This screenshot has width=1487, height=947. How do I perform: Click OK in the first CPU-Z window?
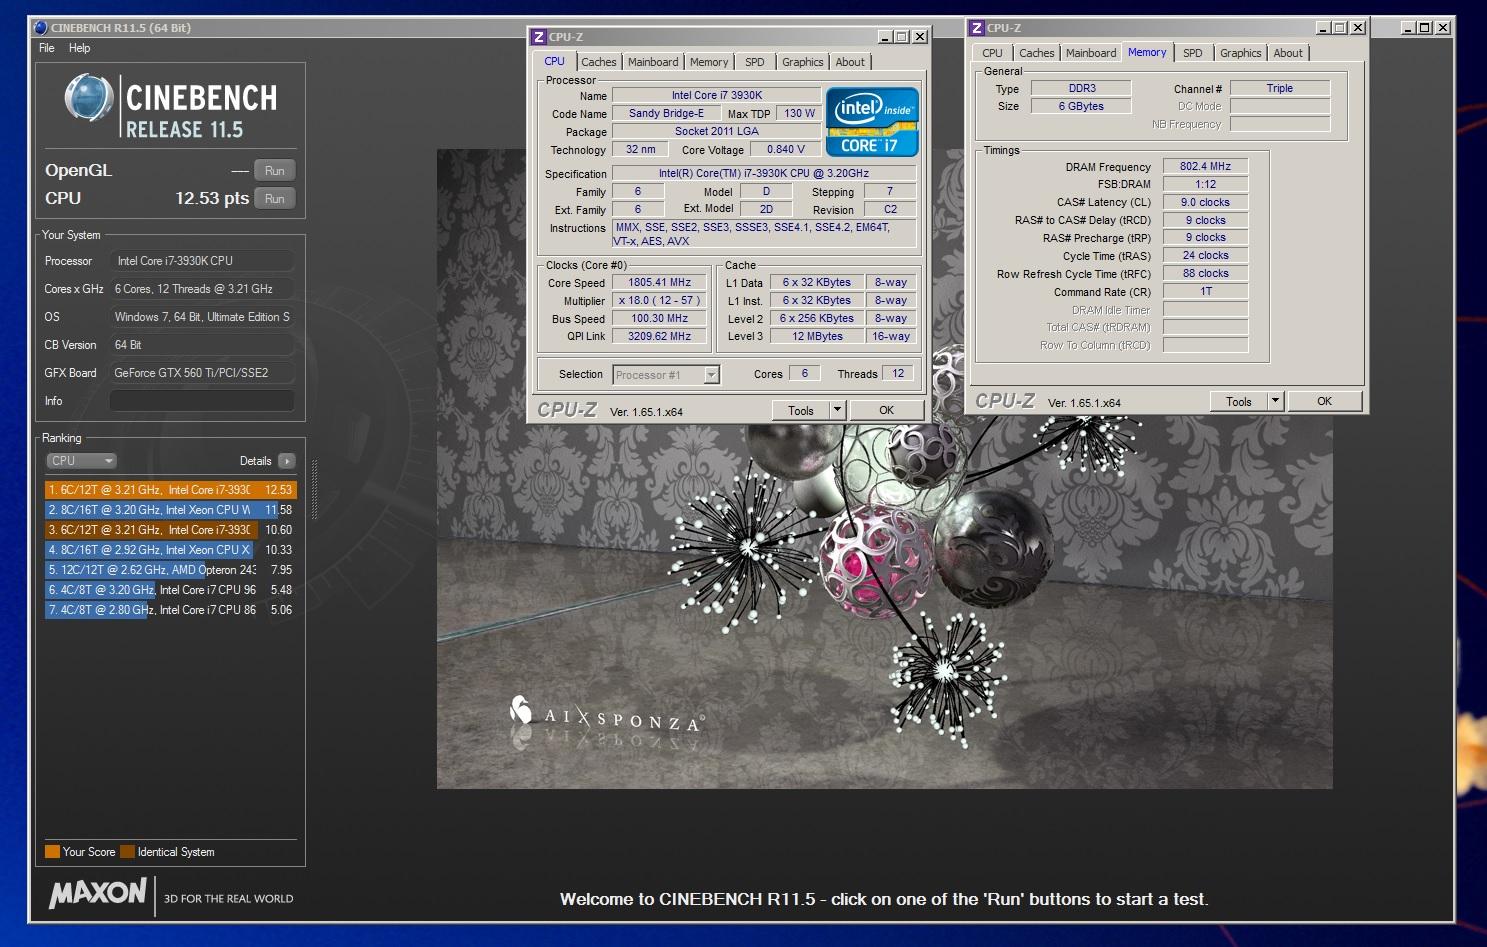(x=886, y=410)
